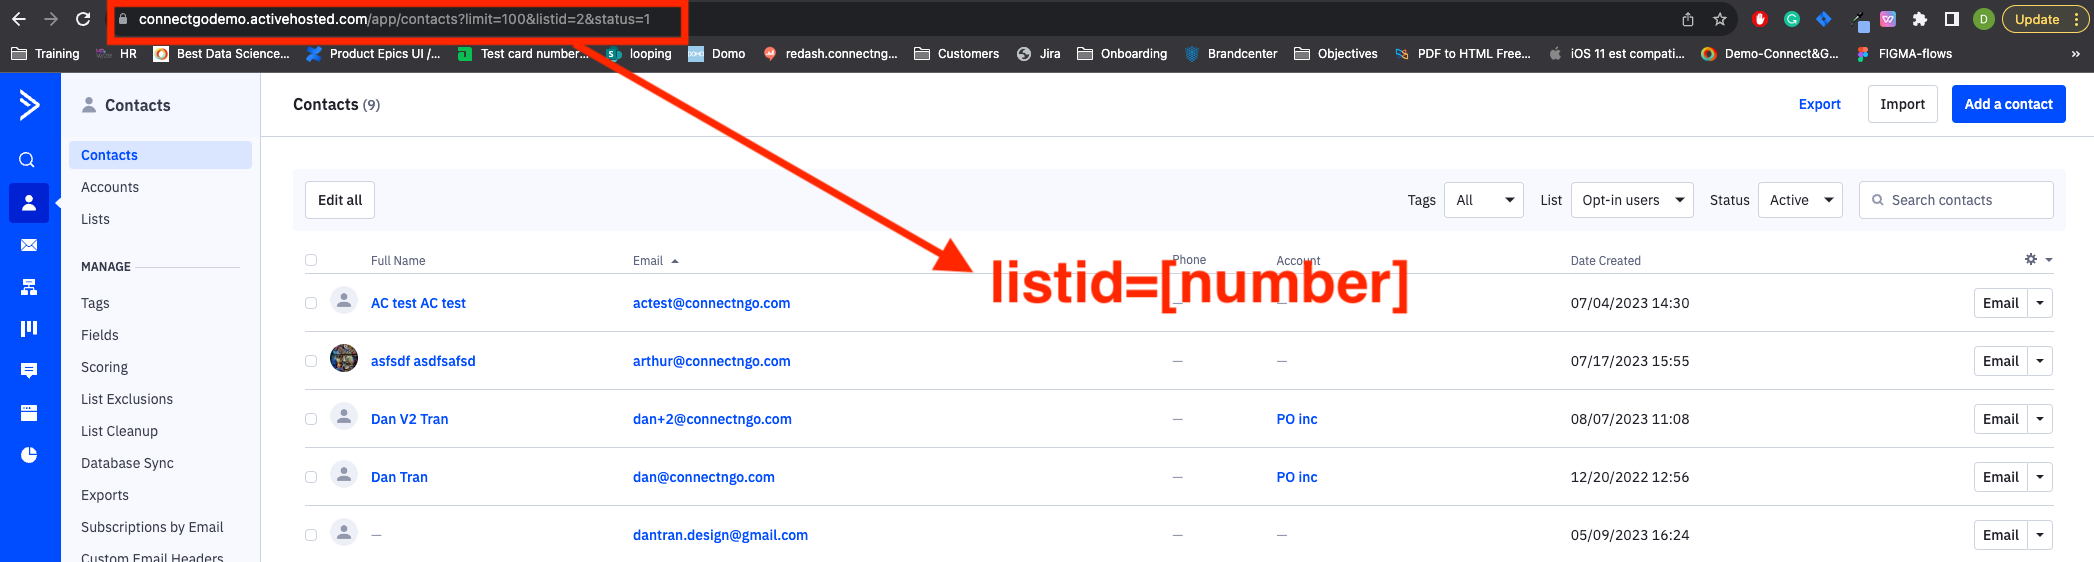Open Automations icon in left rail
The width and height of the screenshot is (2094, 562).
point(29,288)
